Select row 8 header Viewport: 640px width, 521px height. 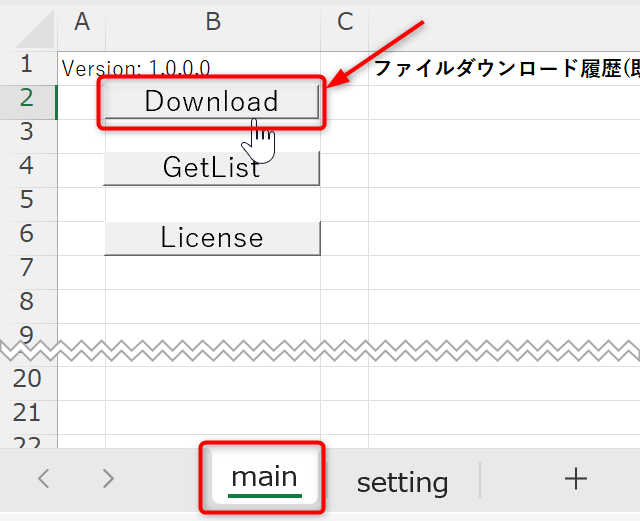pos(27,302)
